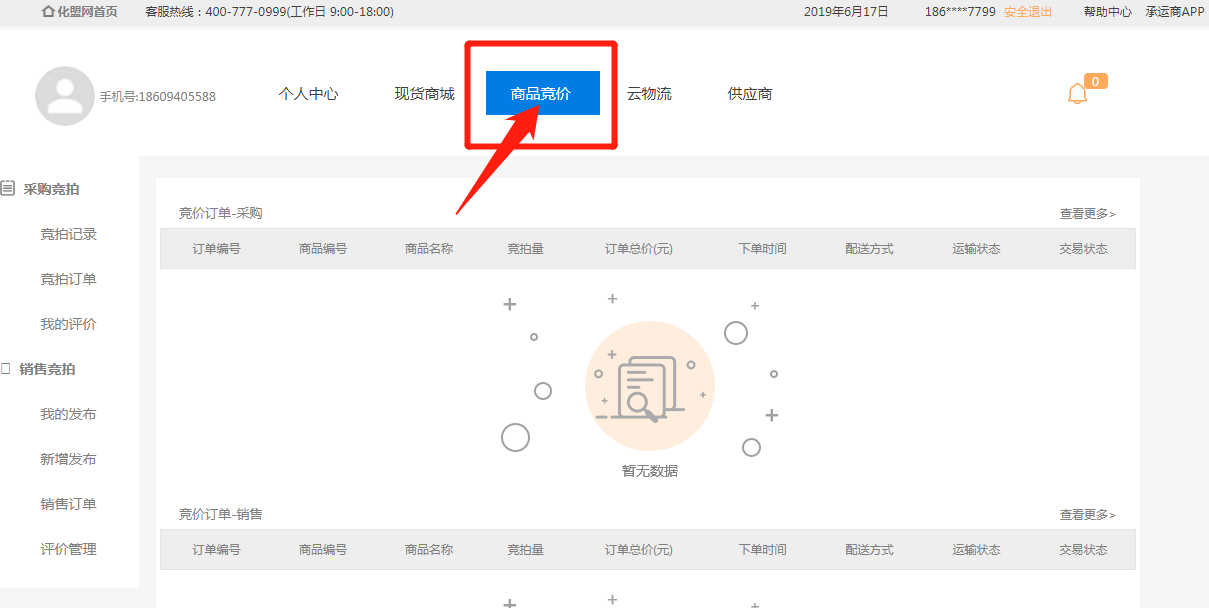Click 商品编号 header in 采购 table
1209x608 pixels.
pyautogui.click(x=323, y=249)
